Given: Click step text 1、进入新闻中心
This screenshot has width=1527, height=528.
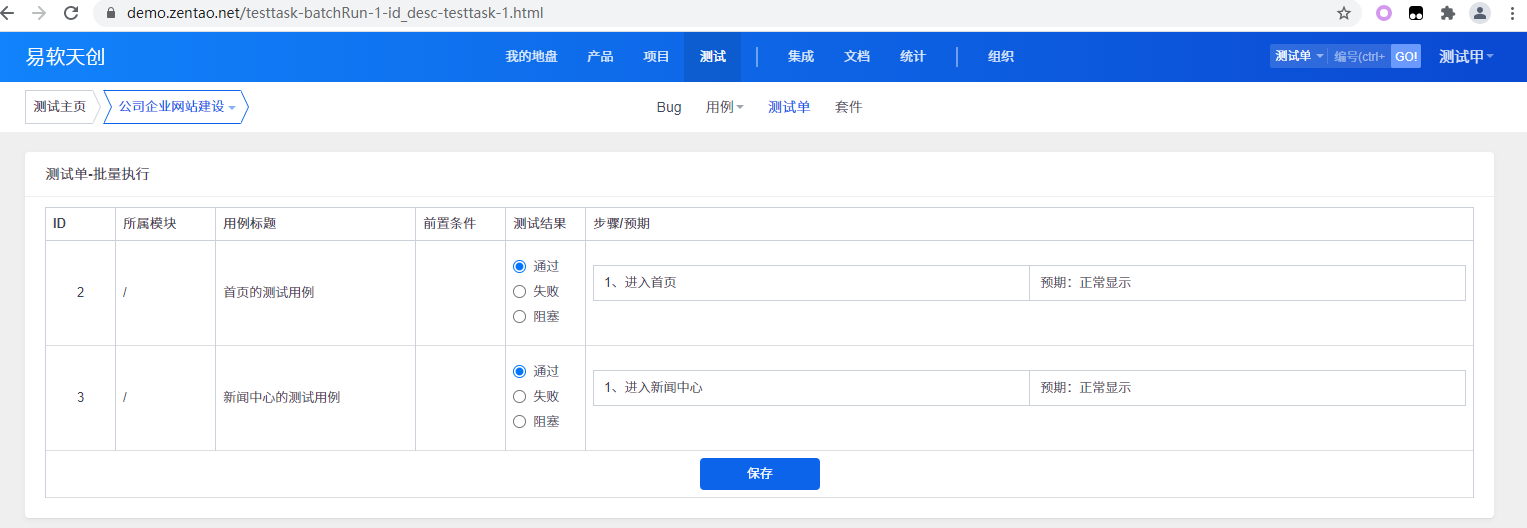Looking at the screenshot, I should 653,388.
